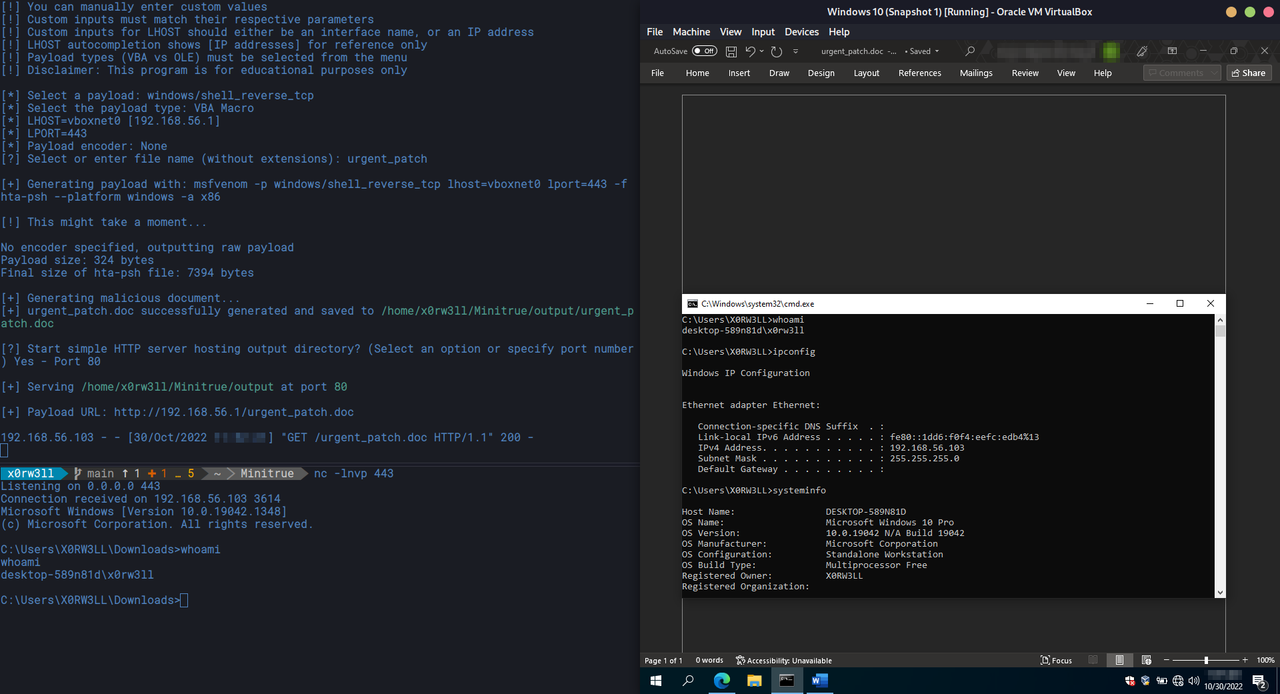Open the VirtualBox Help menu
The image size is (1280, 694).
tap(839, 32)
